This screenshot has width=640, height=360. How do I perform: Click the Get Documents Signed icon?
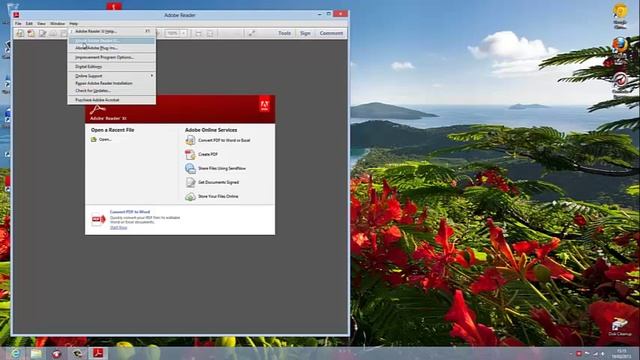click(190, 182)
